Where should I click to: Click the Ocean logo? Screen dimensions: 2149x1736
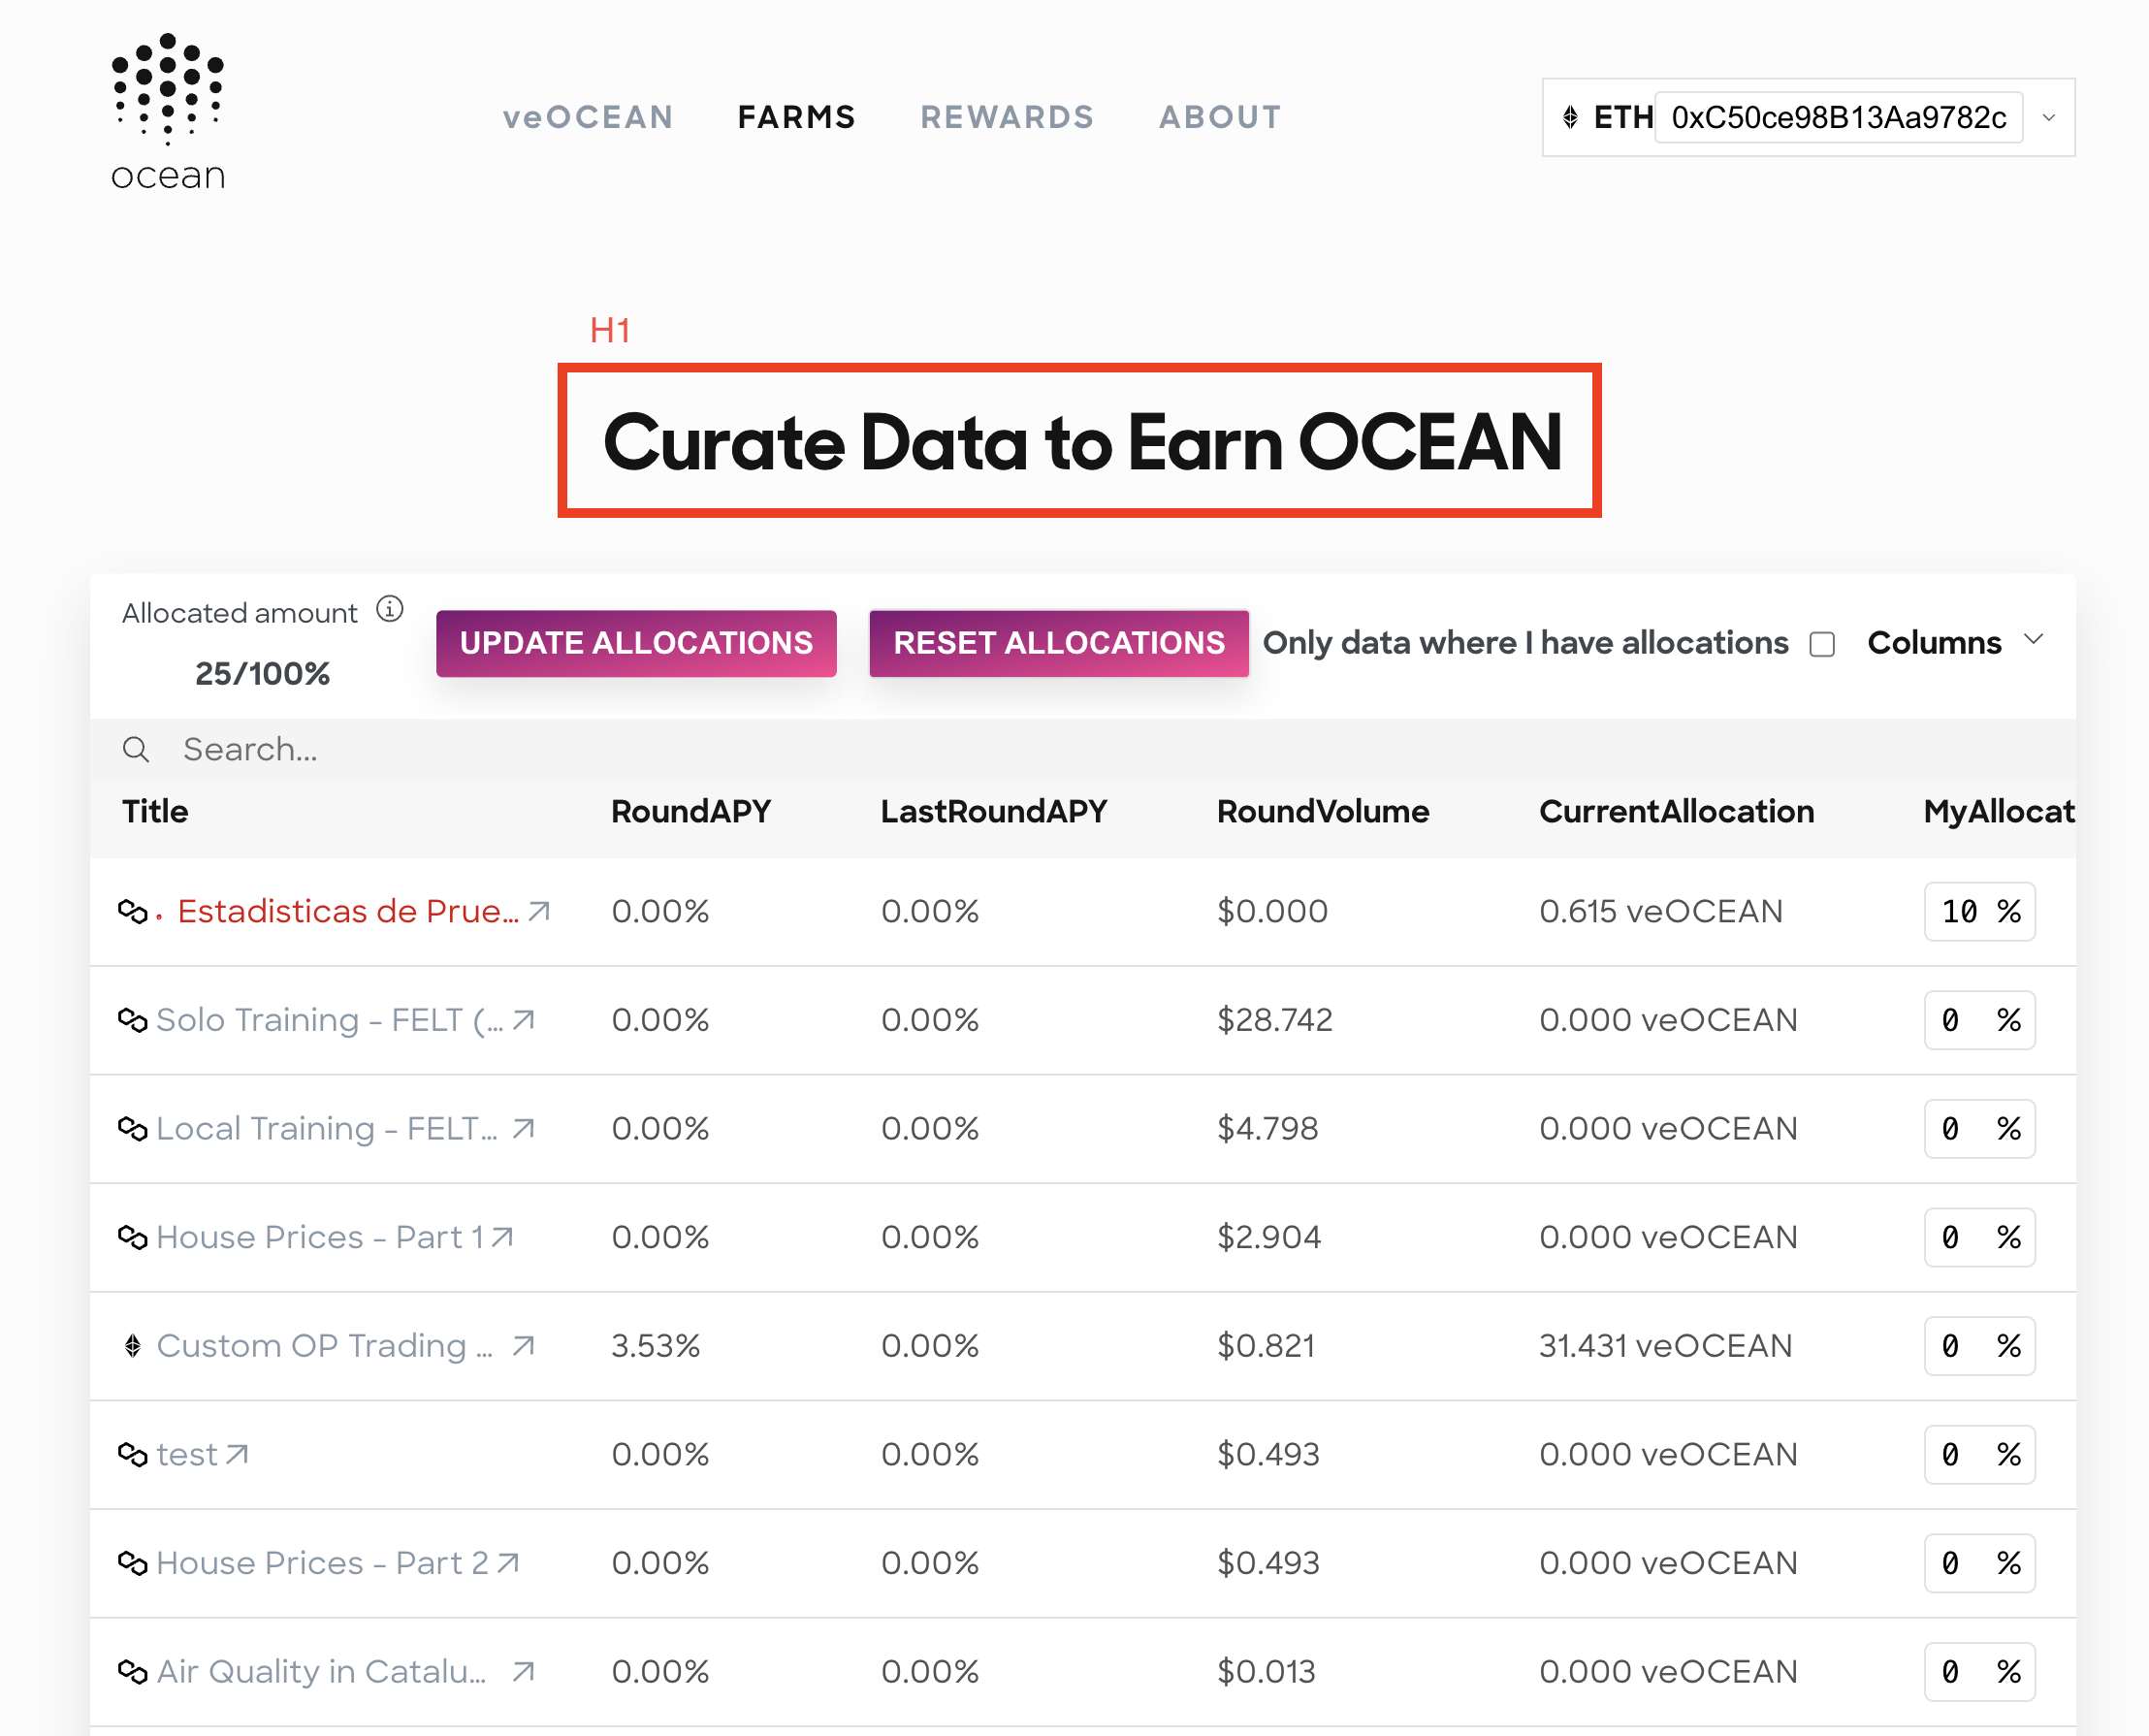pos(168,112)
